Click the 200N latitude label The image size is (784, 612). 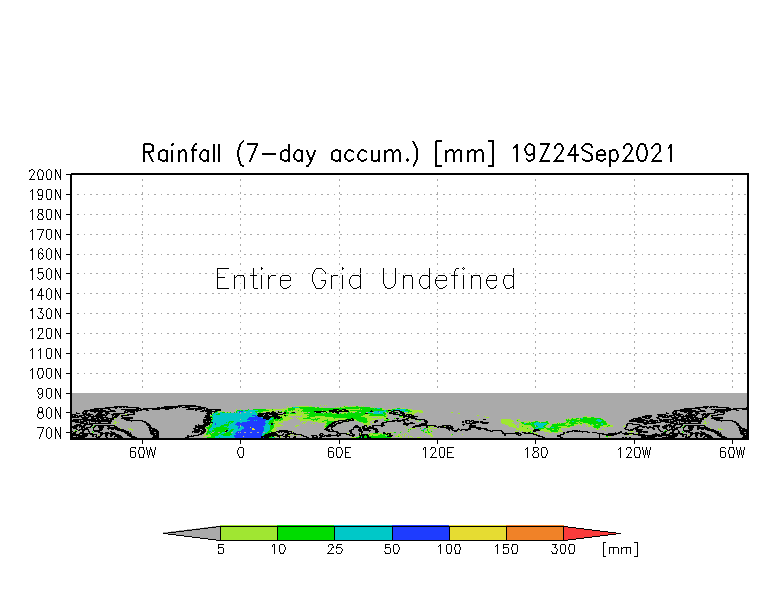click(x=45, y=175)
